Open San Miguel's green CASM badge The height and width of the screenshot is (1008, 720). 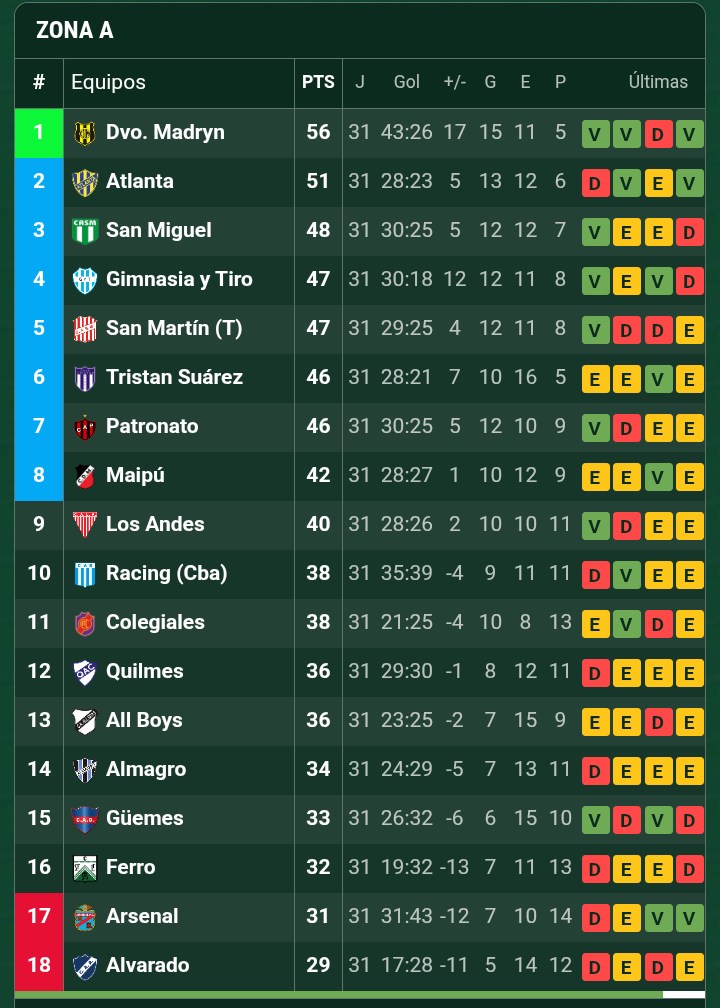point(85,231)
